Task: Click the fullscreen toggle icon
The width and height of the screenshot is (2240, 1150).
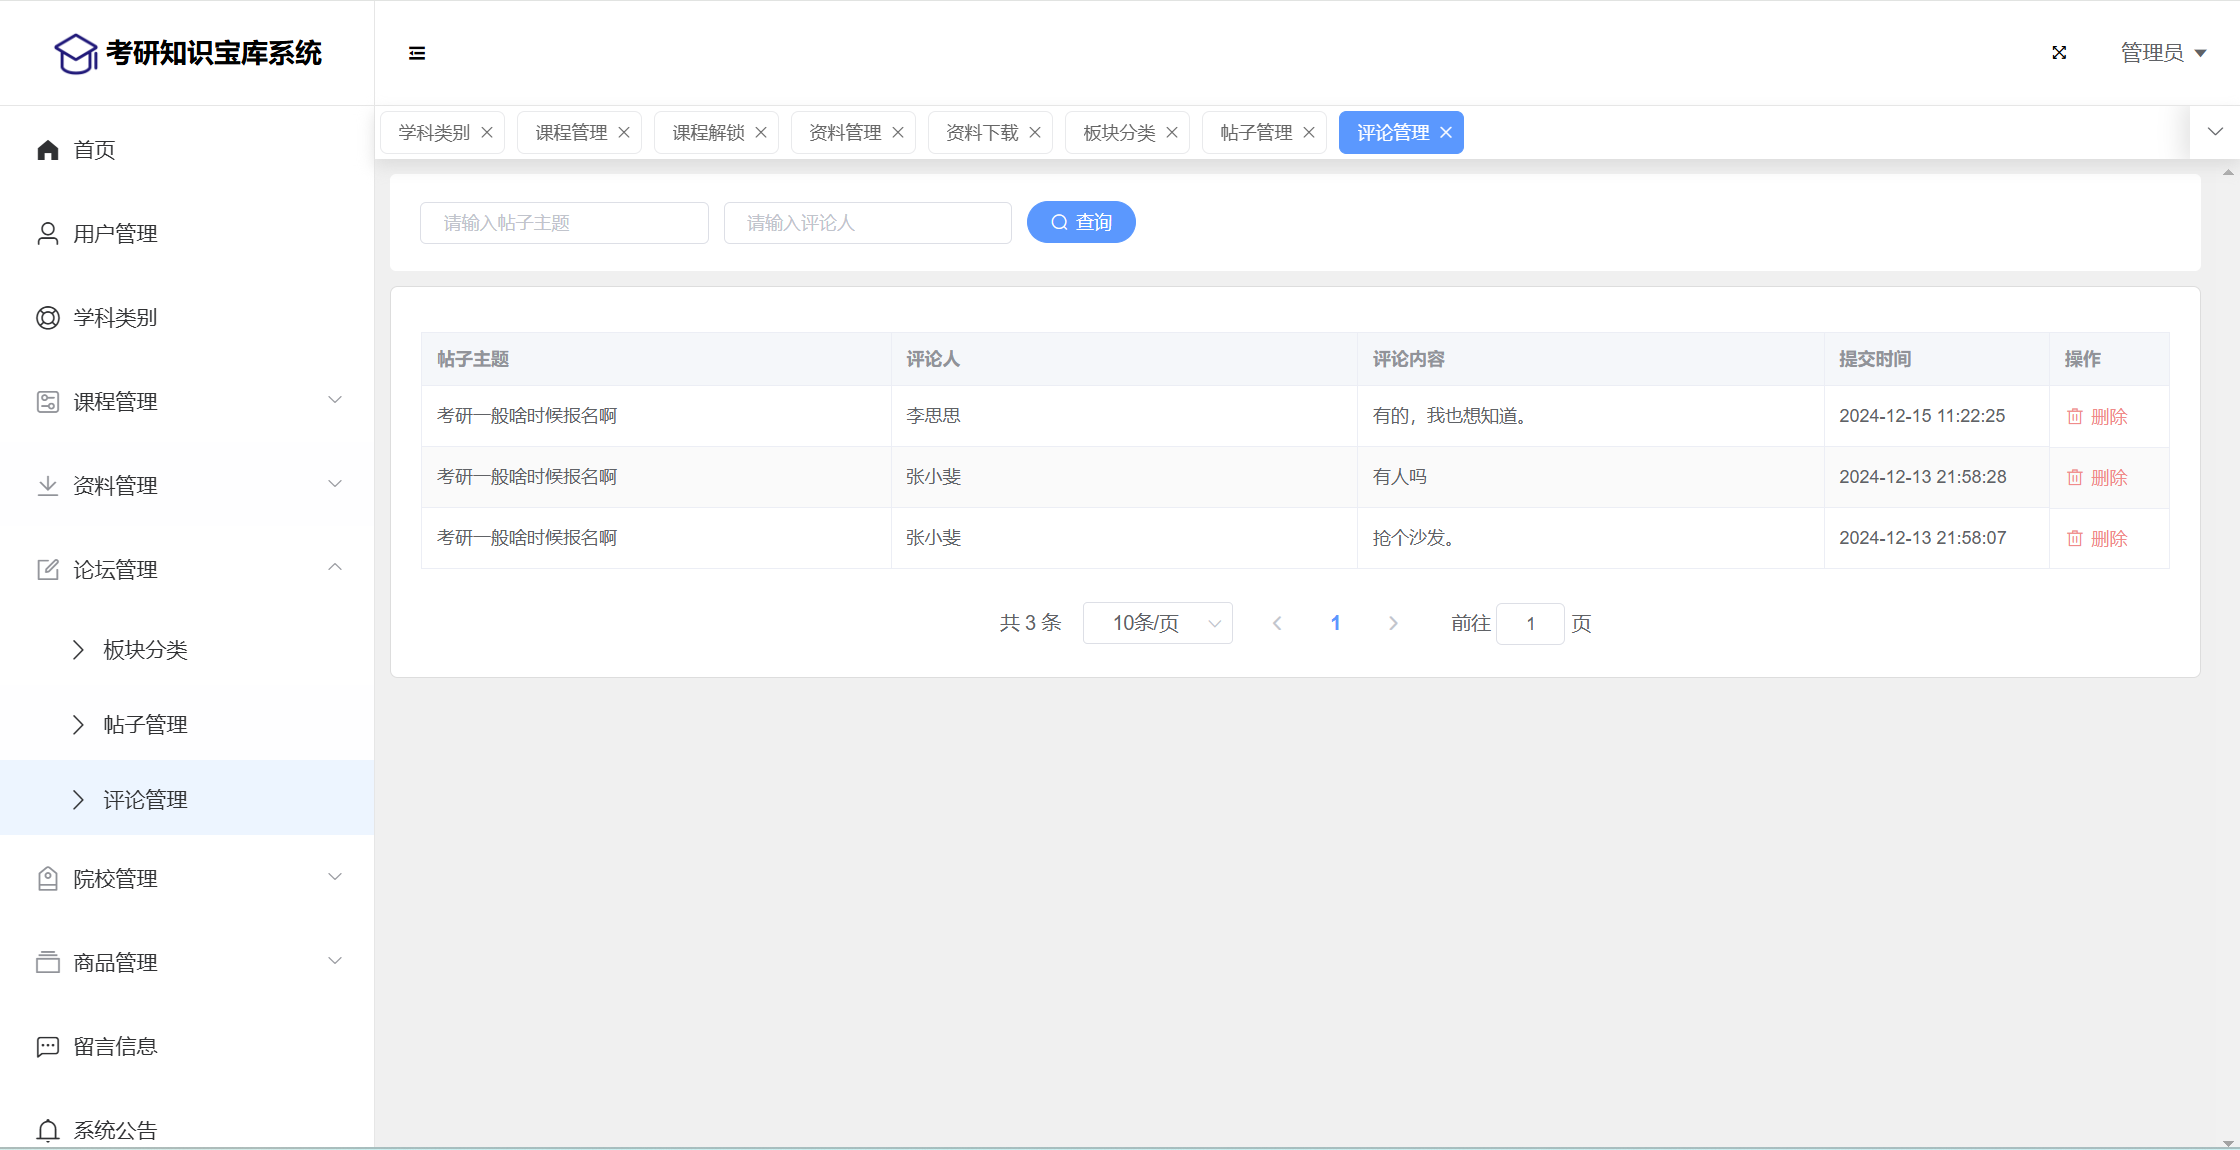Action: pos(2059,53)
